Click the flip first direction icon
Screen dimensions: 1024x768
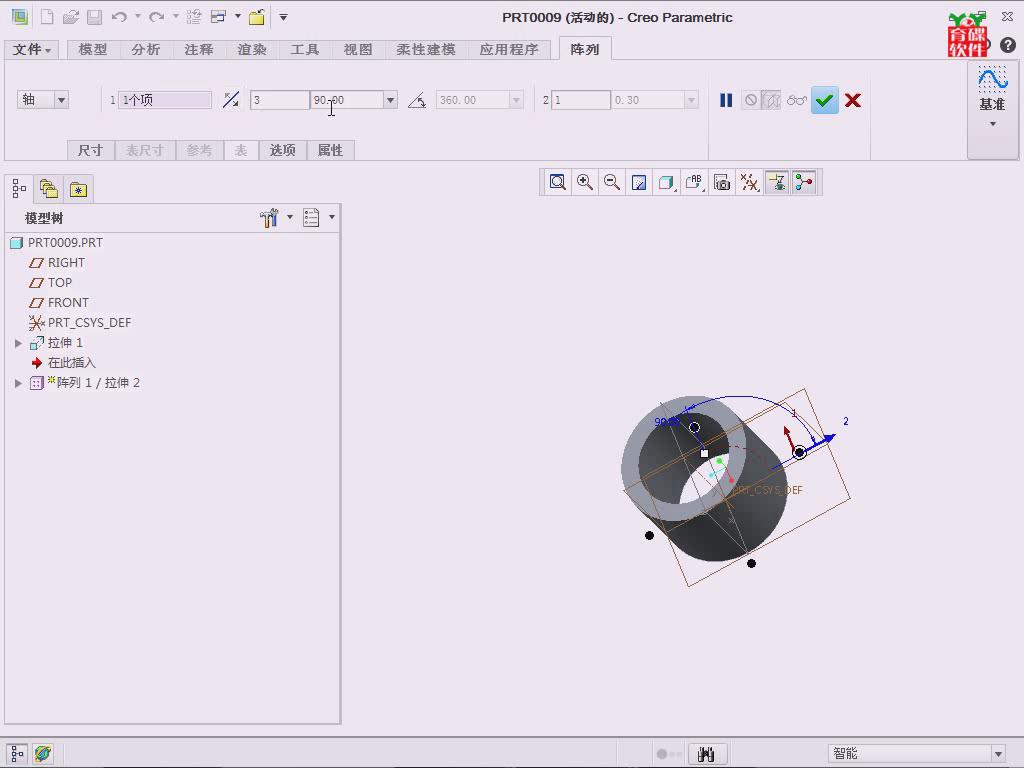231,100
